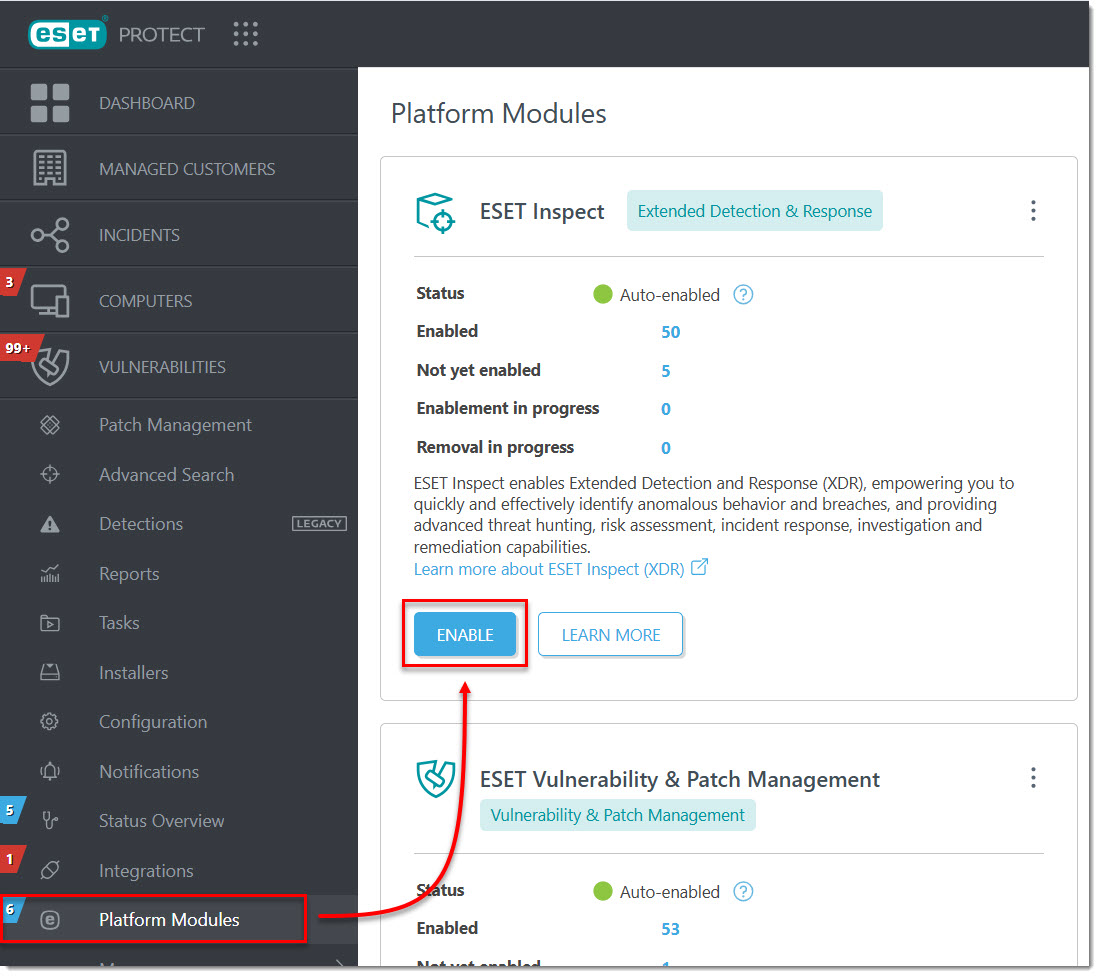Image resolution: width=1099 pixels, height=976 pixels.
Task: Click the Dashboard tiles icon
Action: point(50,103)
